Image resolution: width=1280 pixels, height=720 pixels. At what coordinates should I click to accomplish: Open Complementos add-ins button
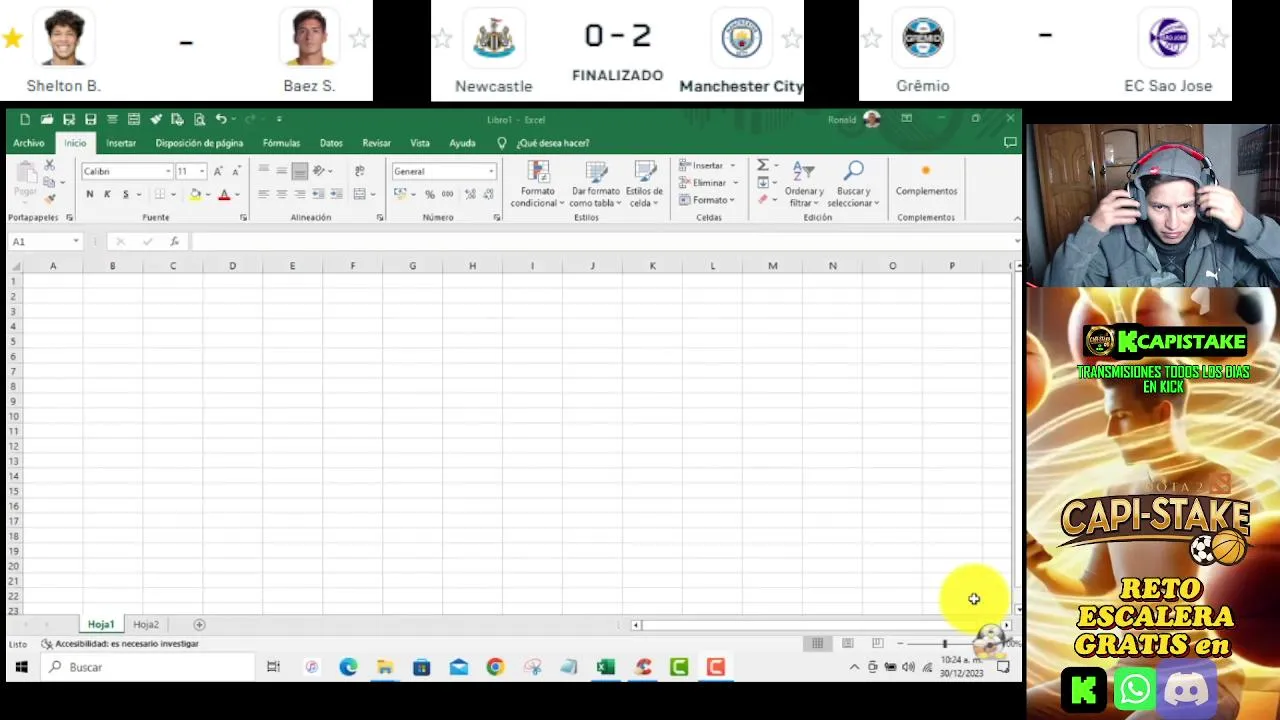pyautogui.click(x=926, y=181)
